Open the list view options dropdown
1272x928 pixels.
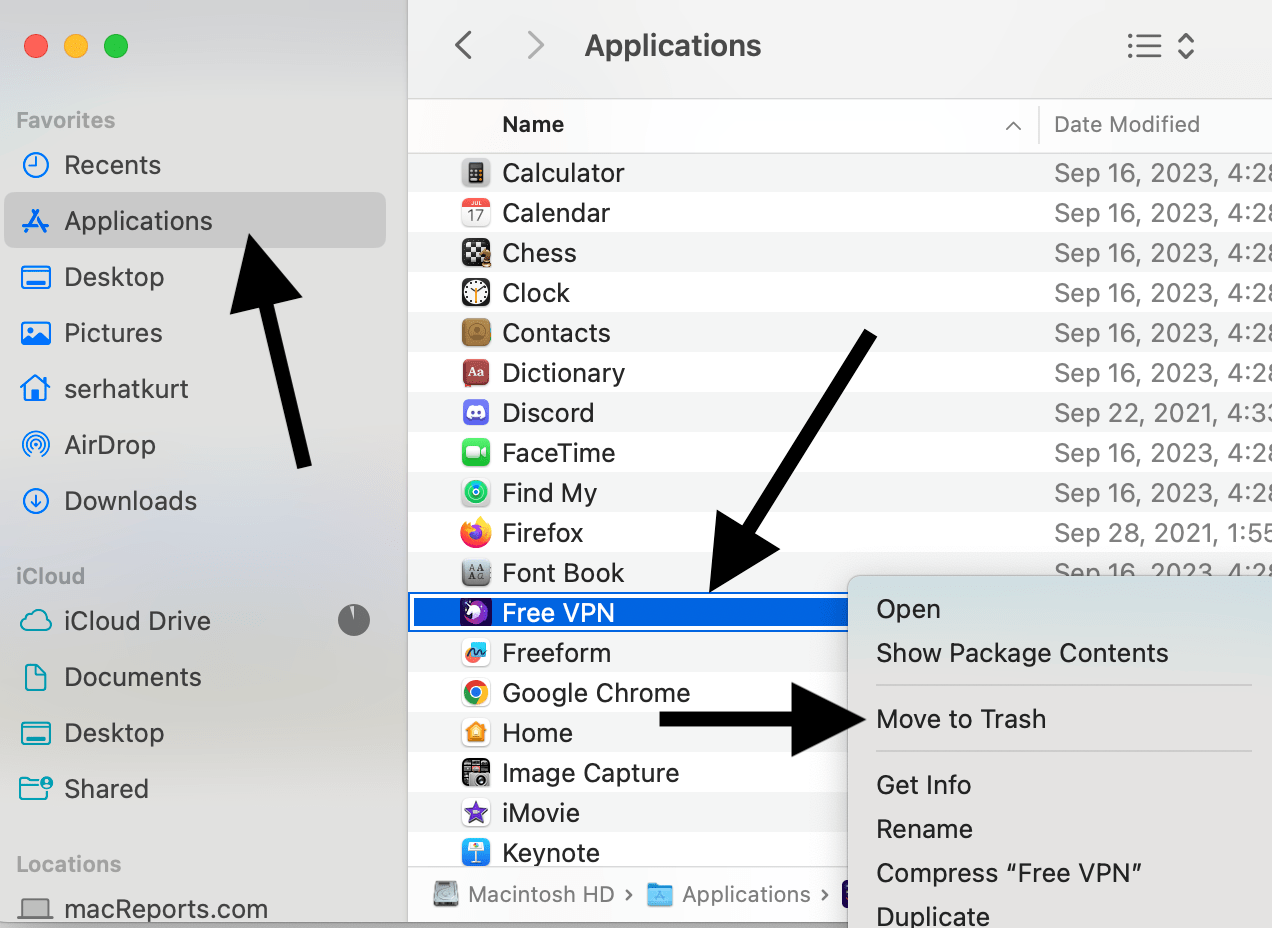point(1160,46)
